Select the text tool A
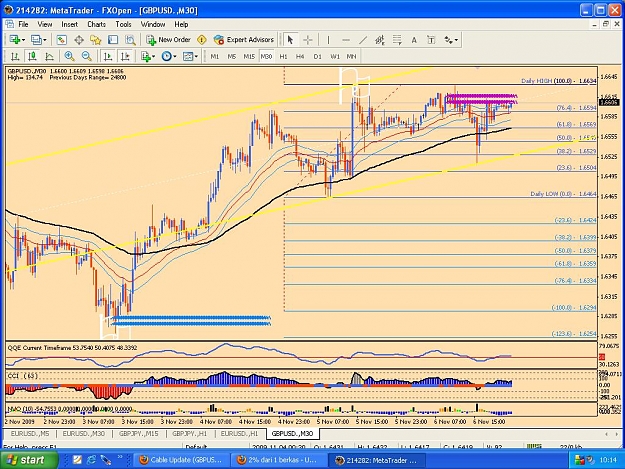This screenshot has width=625, height=469. coord(414,40)
